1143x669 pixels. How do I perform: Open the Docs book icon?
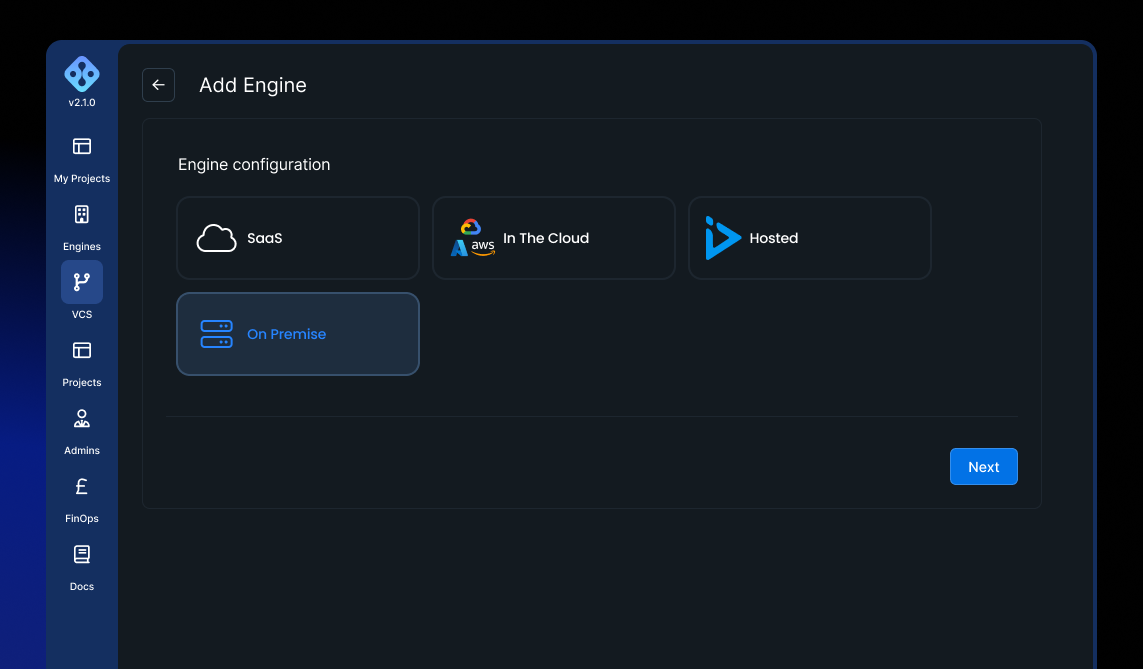coord(82,555)
